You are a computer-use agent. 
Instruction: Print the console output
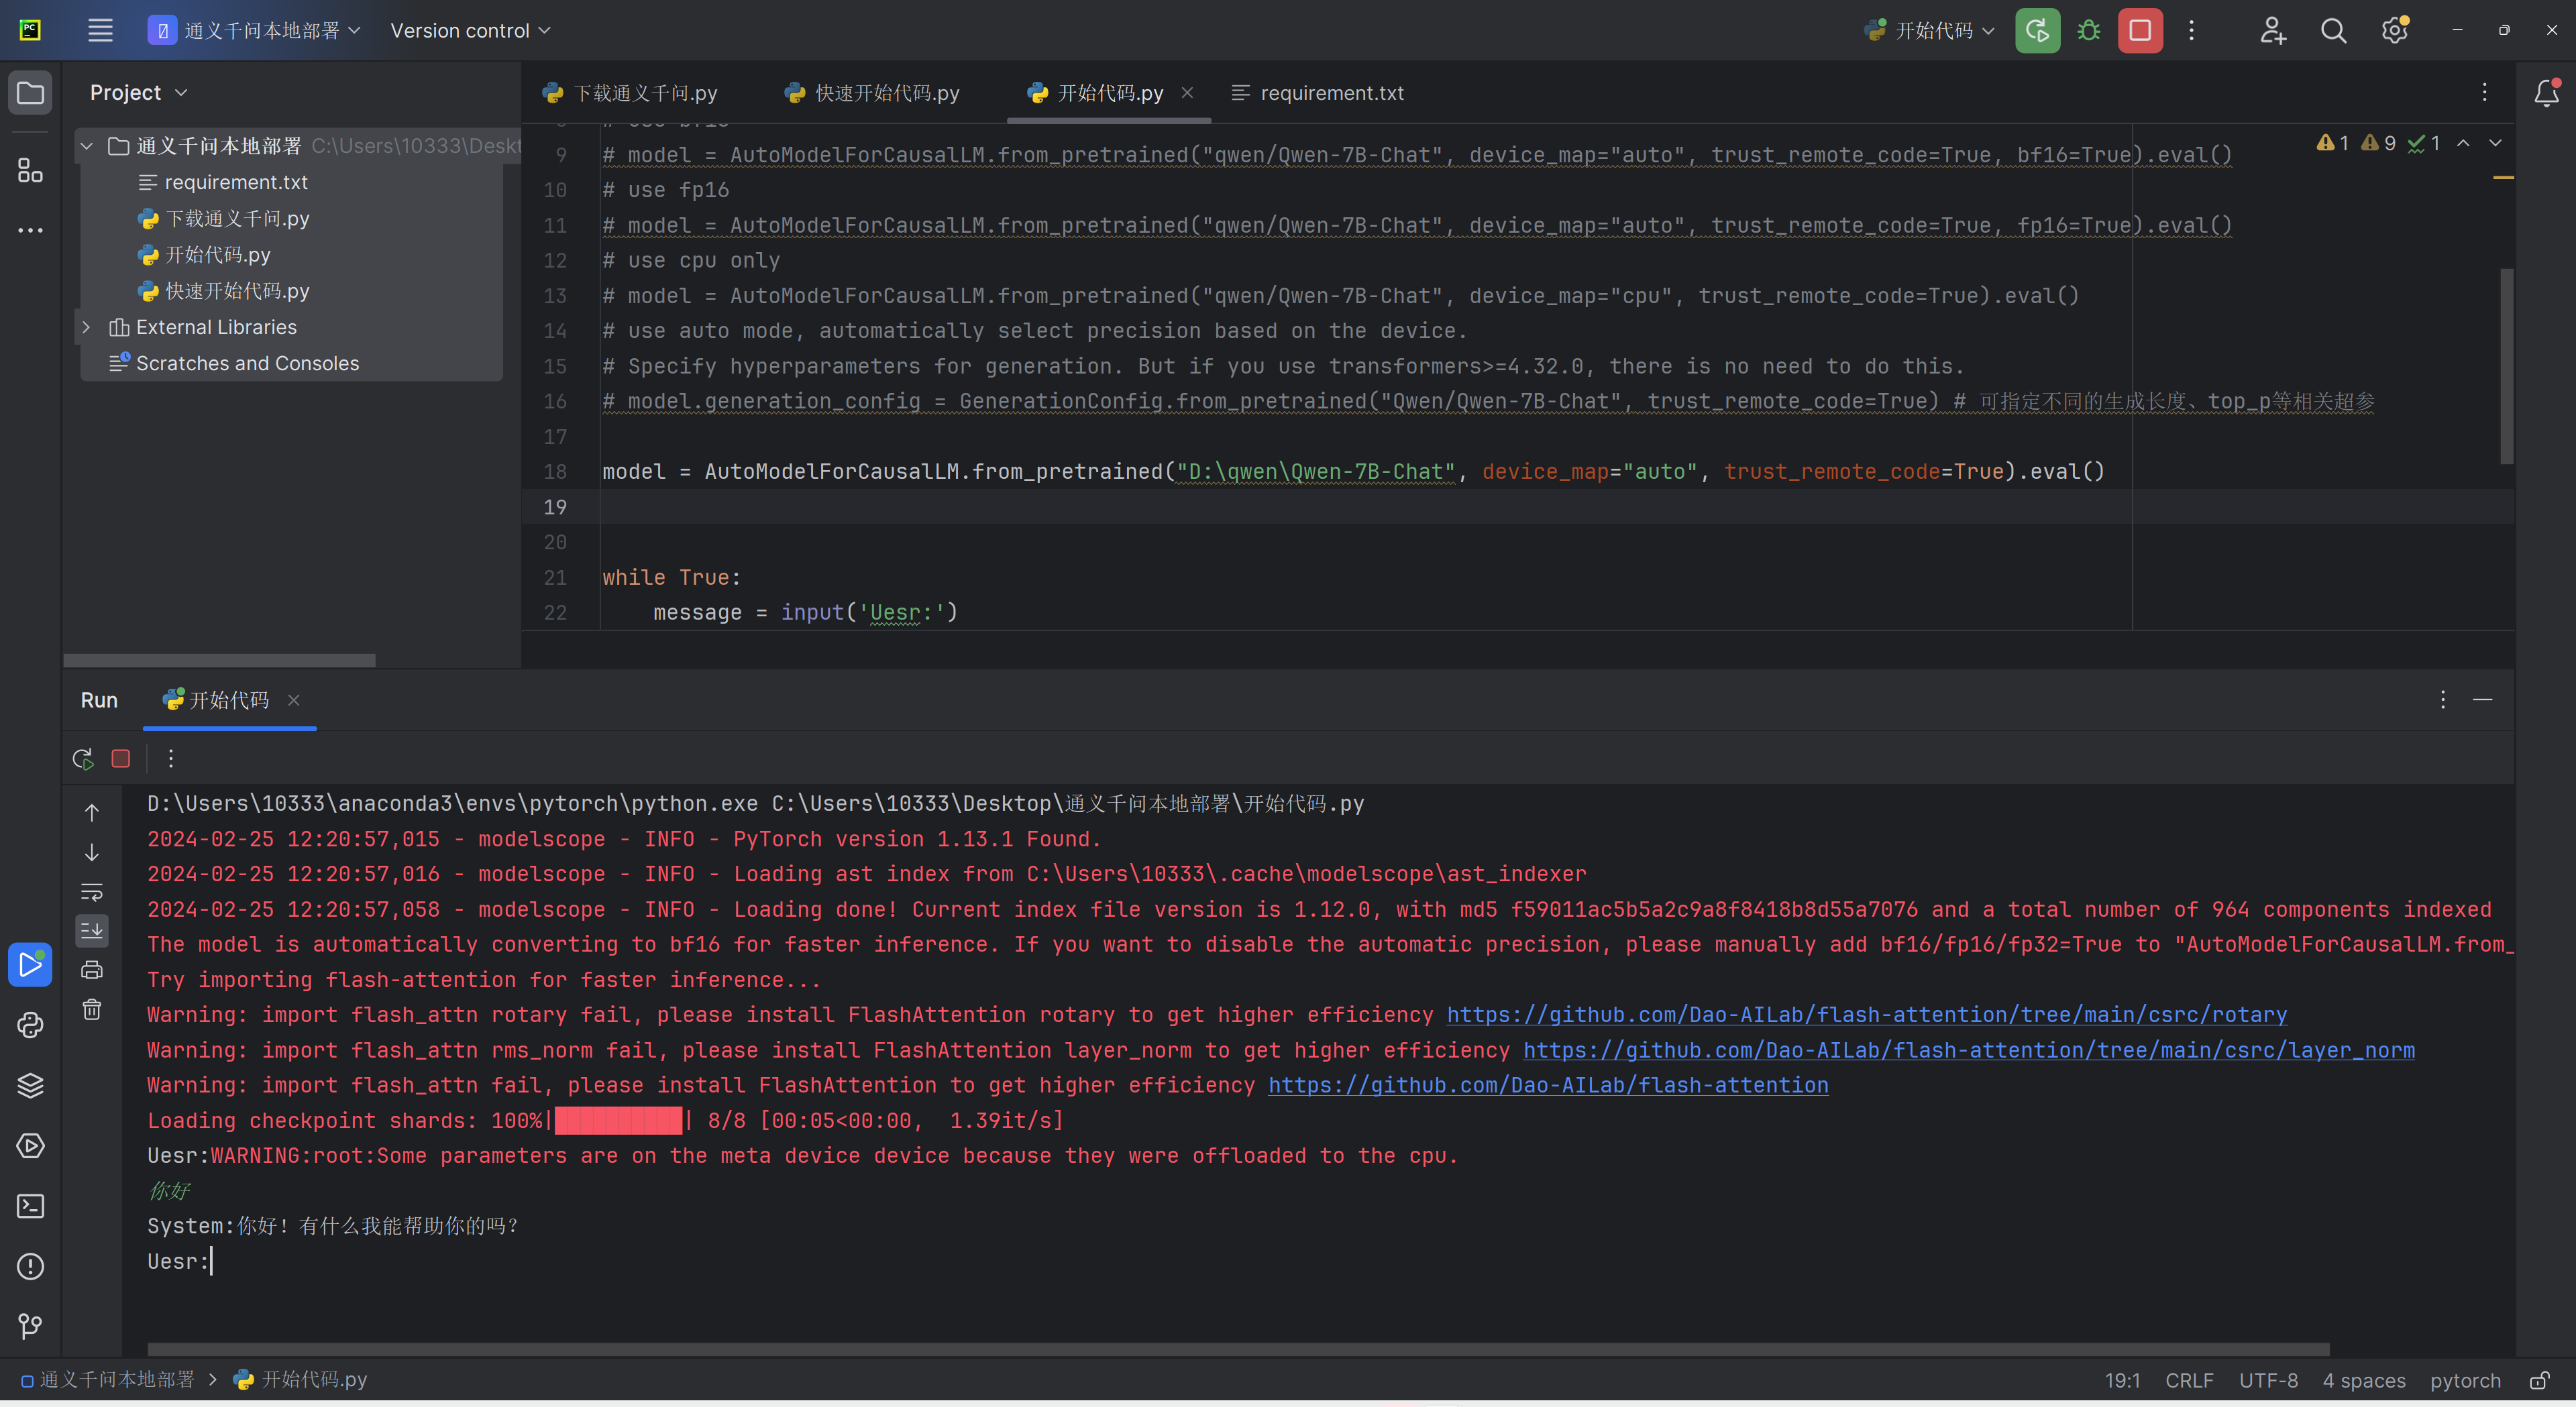[x=92, y=970]
